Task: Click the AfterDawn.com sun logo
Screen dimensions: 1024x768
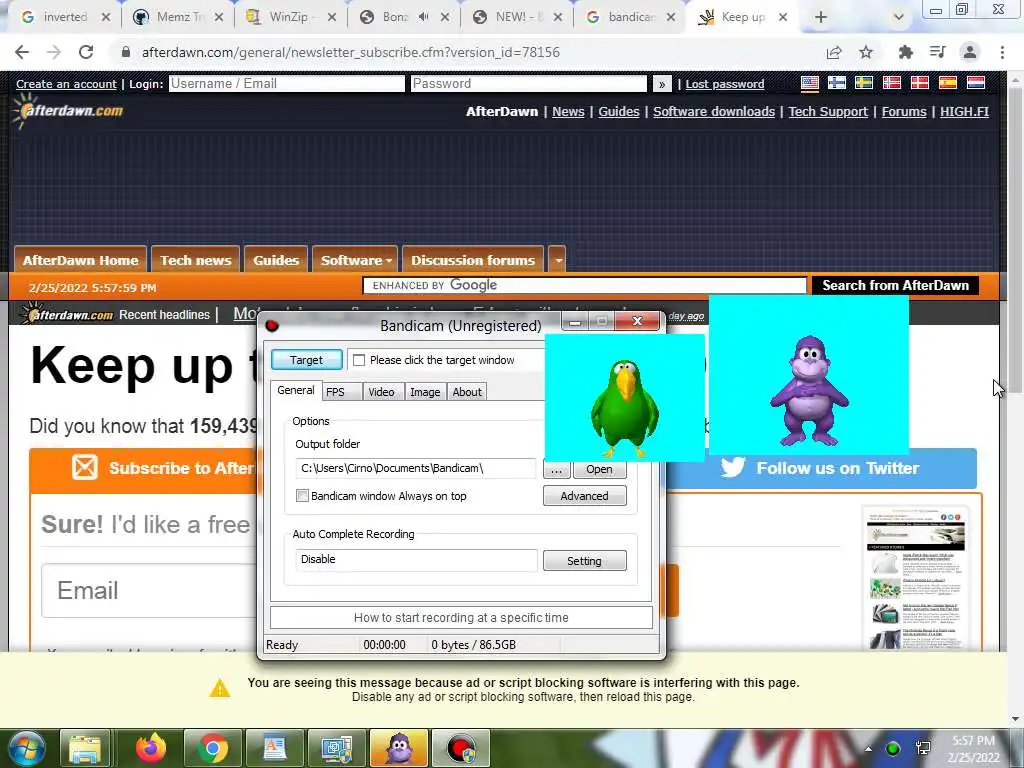Action: tap(68, 110)
